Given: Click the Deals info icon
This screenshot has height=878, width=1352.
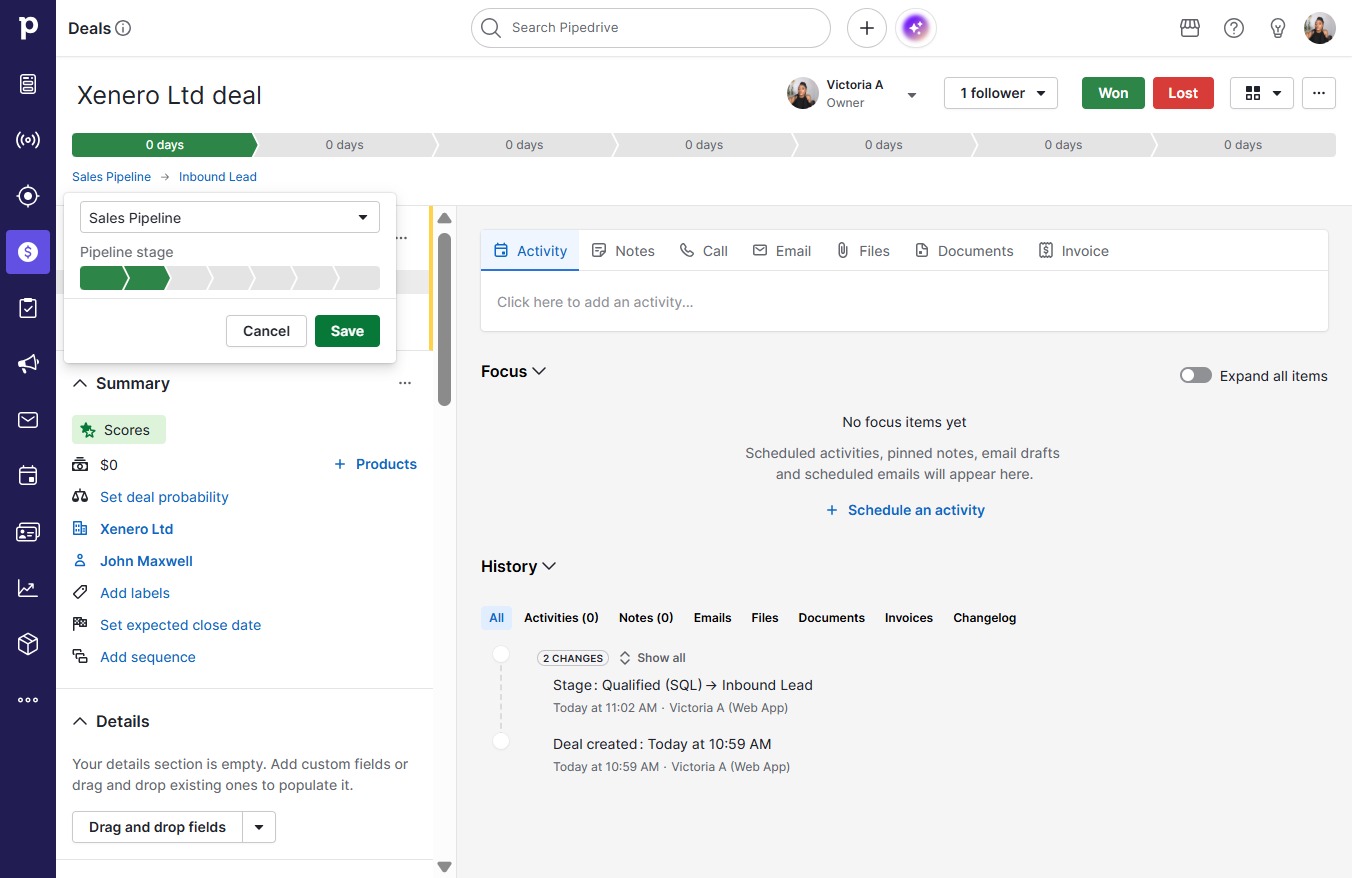Looking at the screenshot, I should pos(124,28).
